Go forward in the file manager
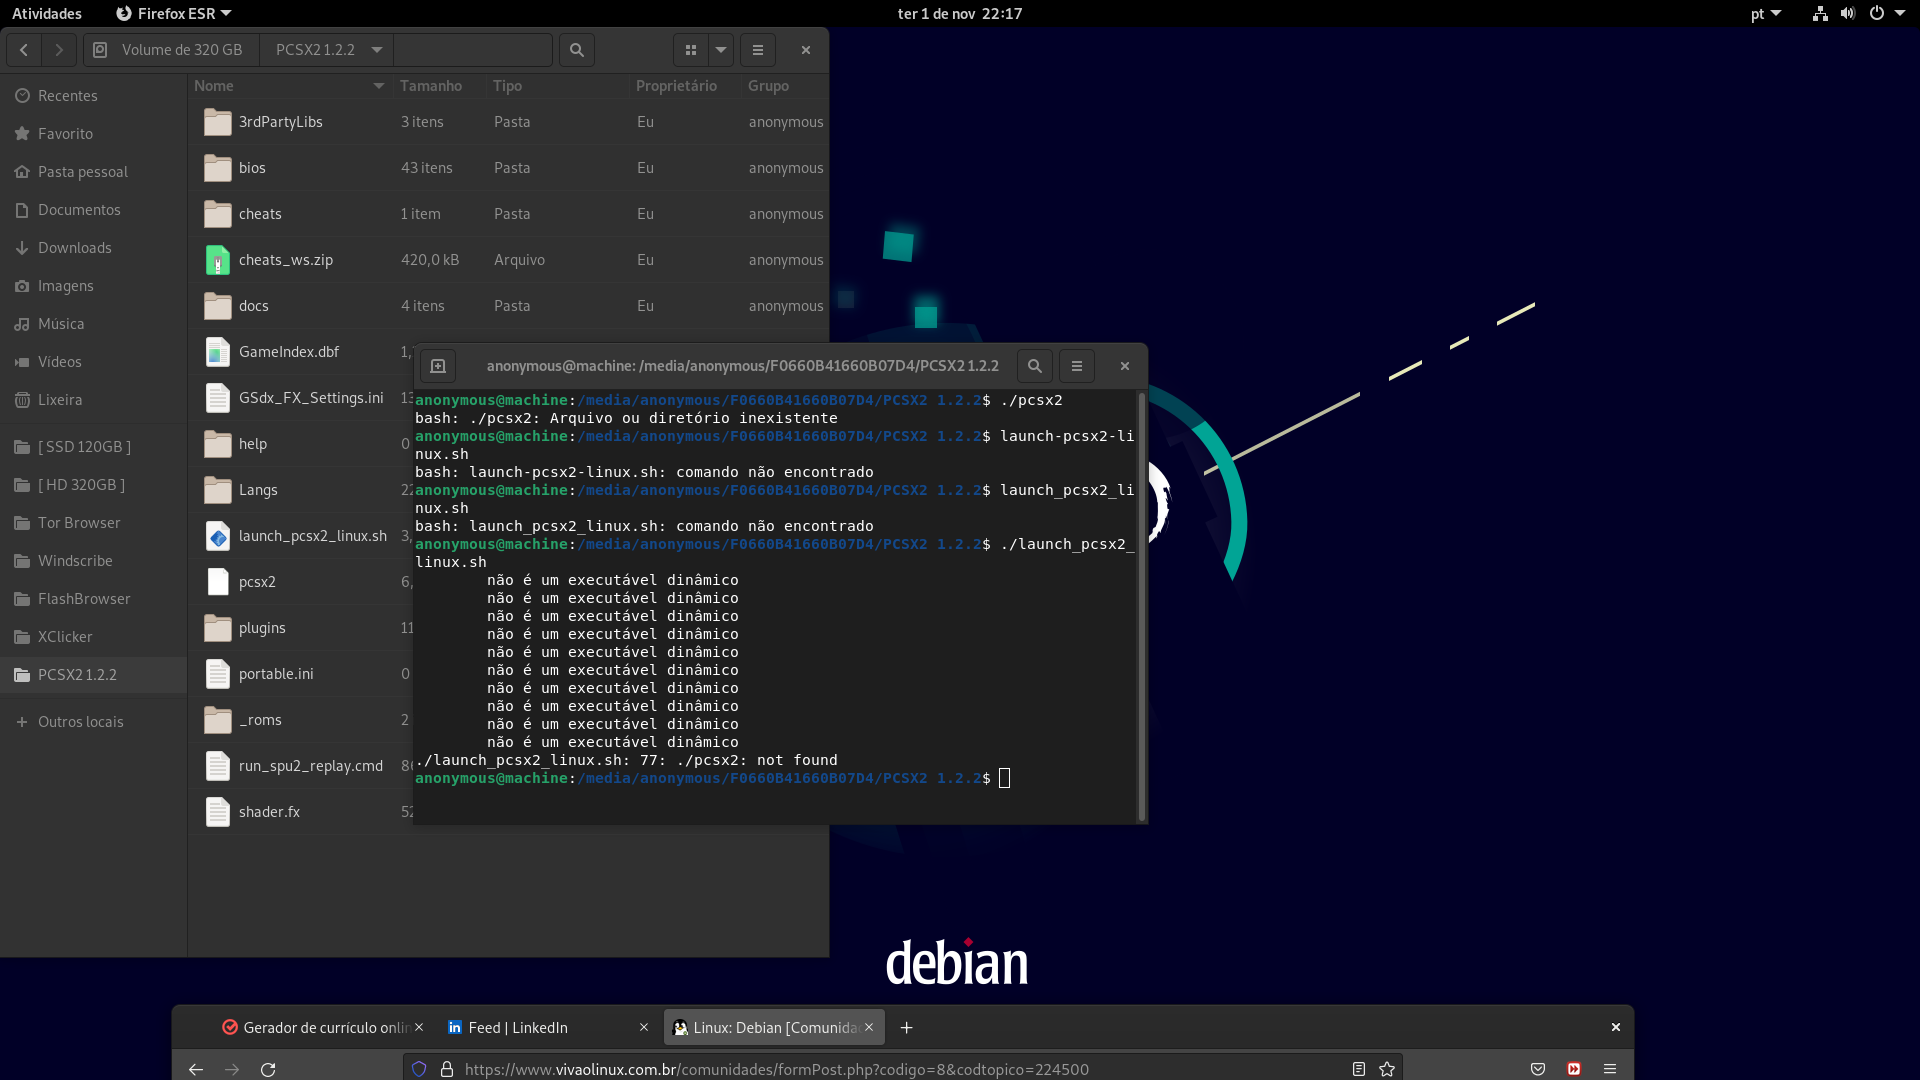 pos(59,50)
